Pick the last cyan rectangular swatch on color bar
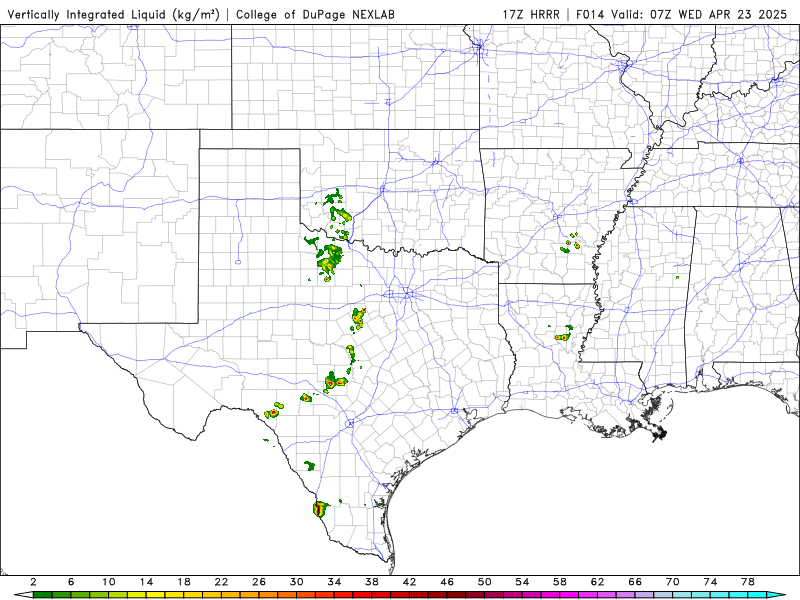800x600 pixels. pos(758,595)
